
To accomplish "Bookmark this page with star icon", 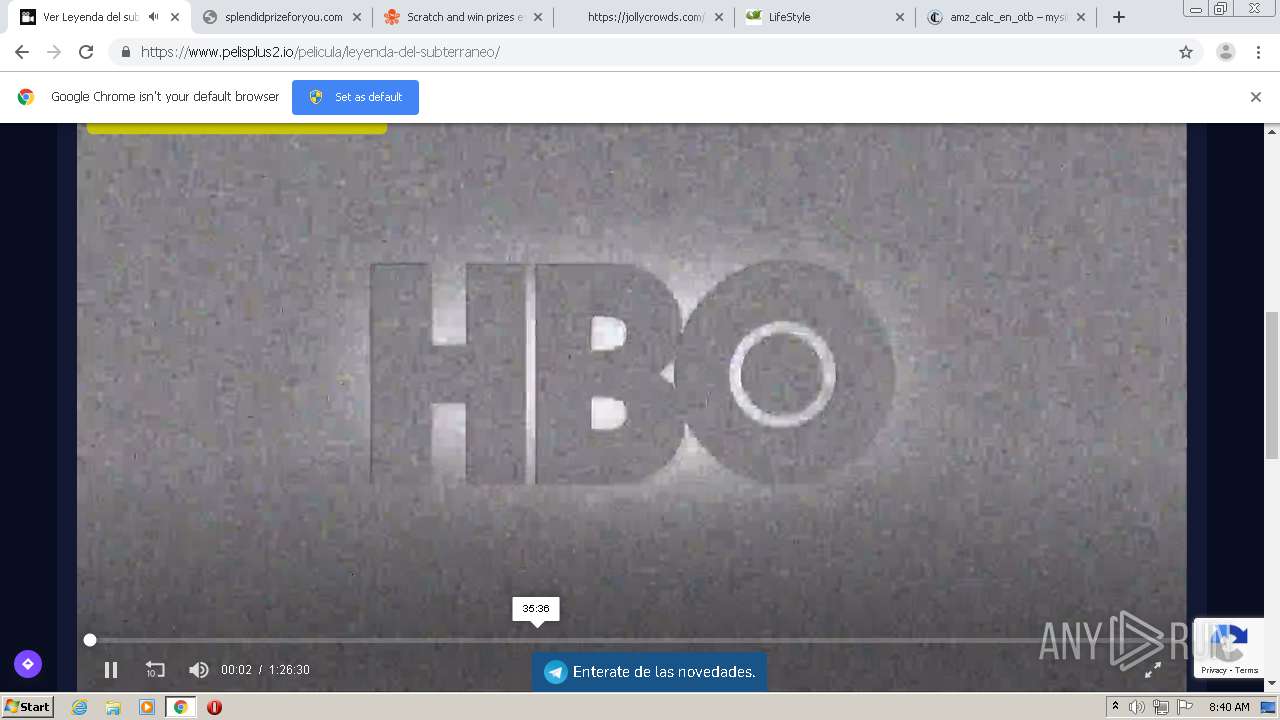I will (x=1186, y=52).
